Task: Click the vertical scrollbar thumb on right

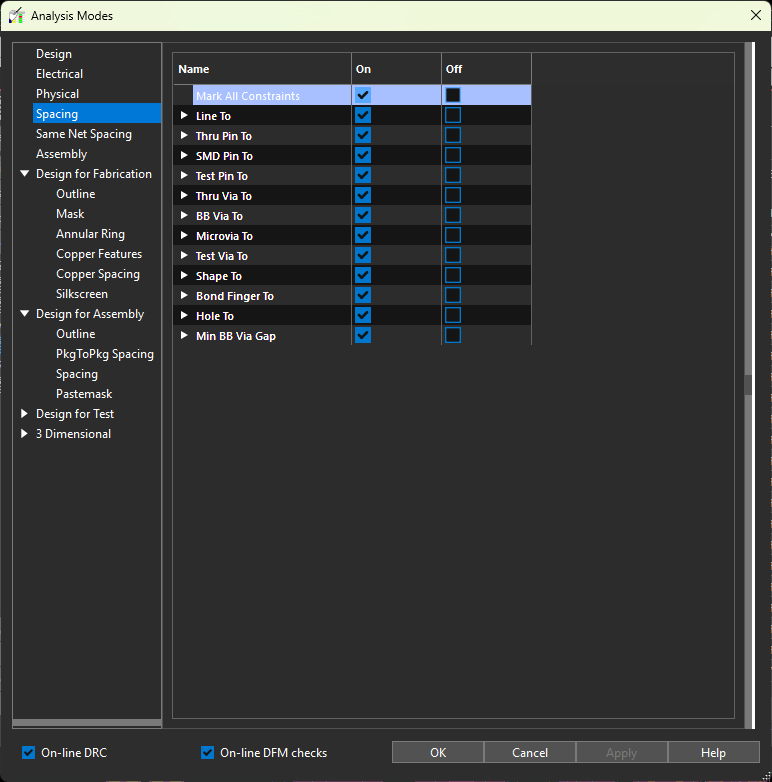Action: click(748, 385)
